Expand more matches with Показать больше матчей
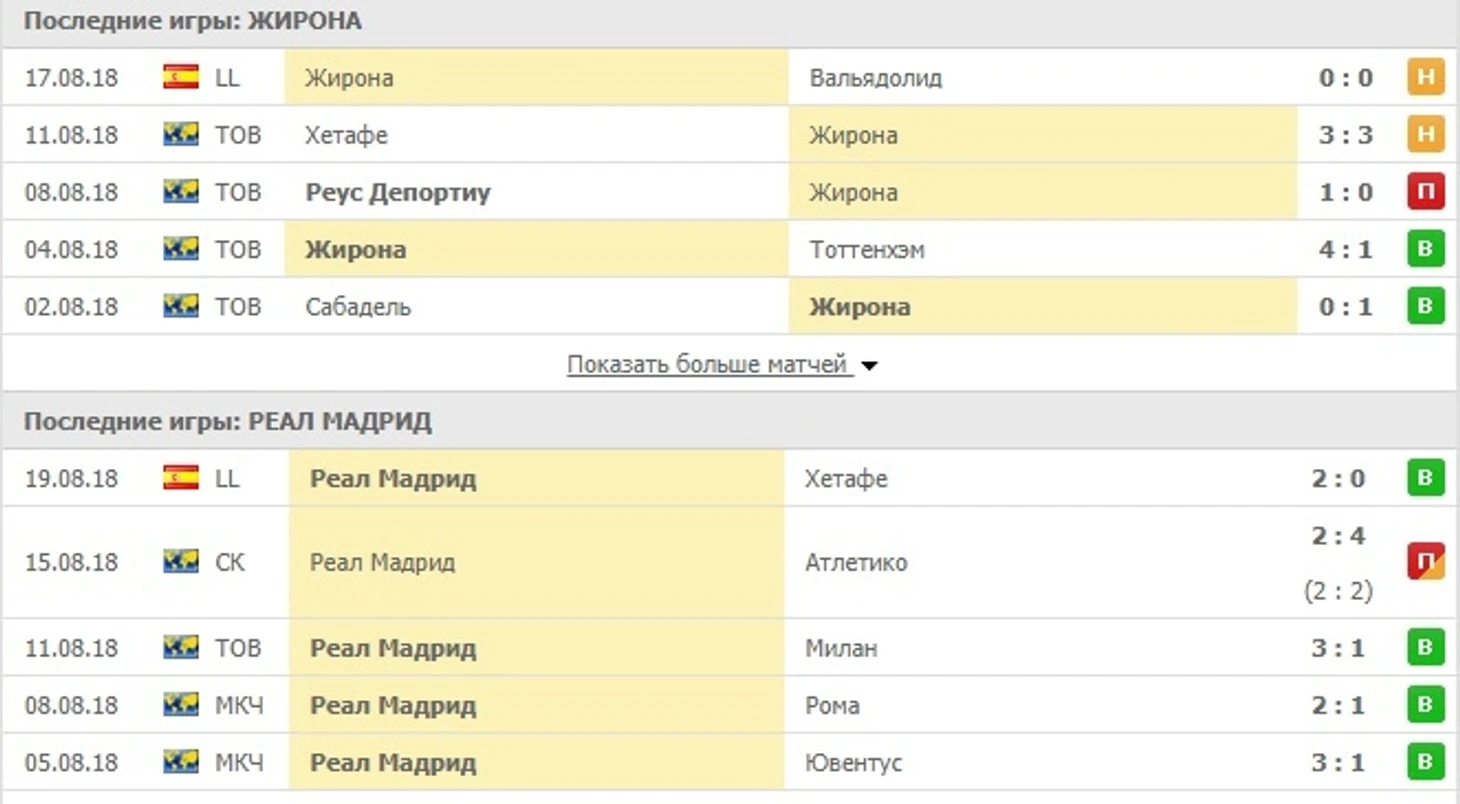This screenshot has height=804, width=1460. pos(708,364)
